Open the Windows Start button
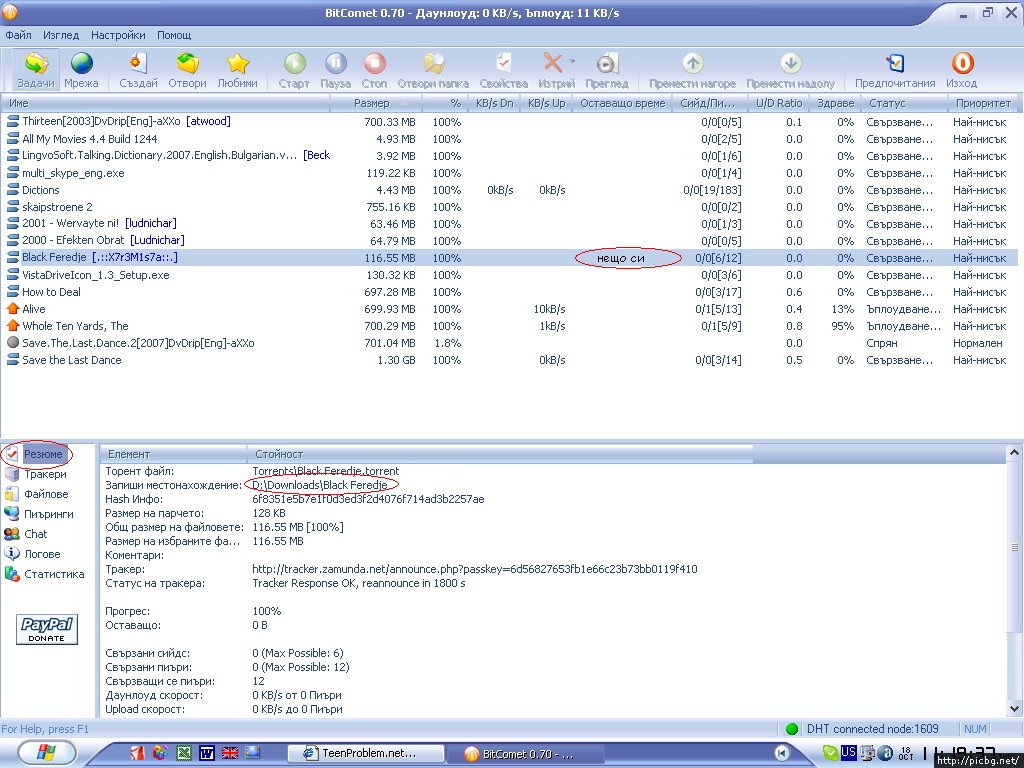Screen dimensions: 1024x768 [x=45, y=753]
